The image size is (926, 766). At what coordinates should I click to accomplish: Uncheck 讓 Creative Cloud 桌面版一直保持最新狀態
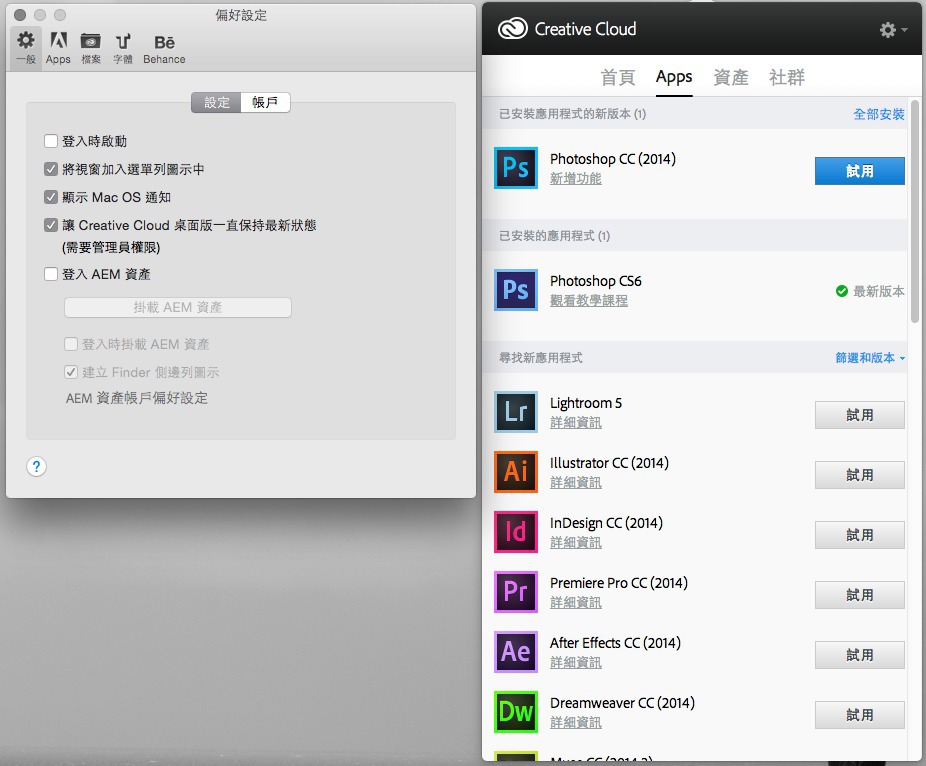[x=51, y=225]
